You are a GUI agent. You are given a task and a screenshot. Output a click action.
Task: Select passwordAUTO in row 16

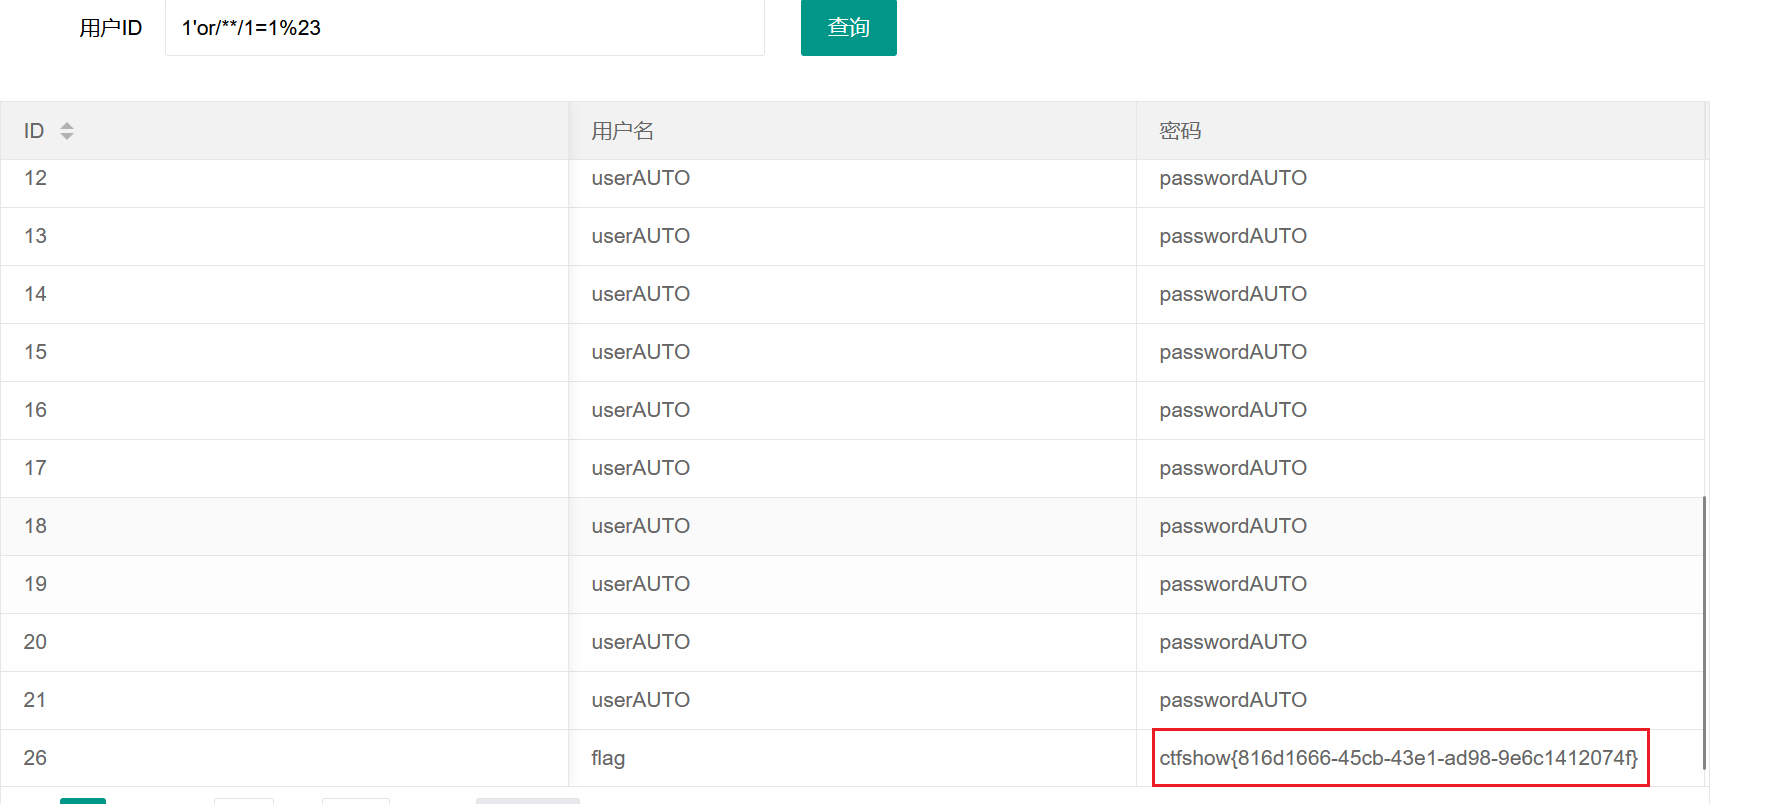[1233, 410]
